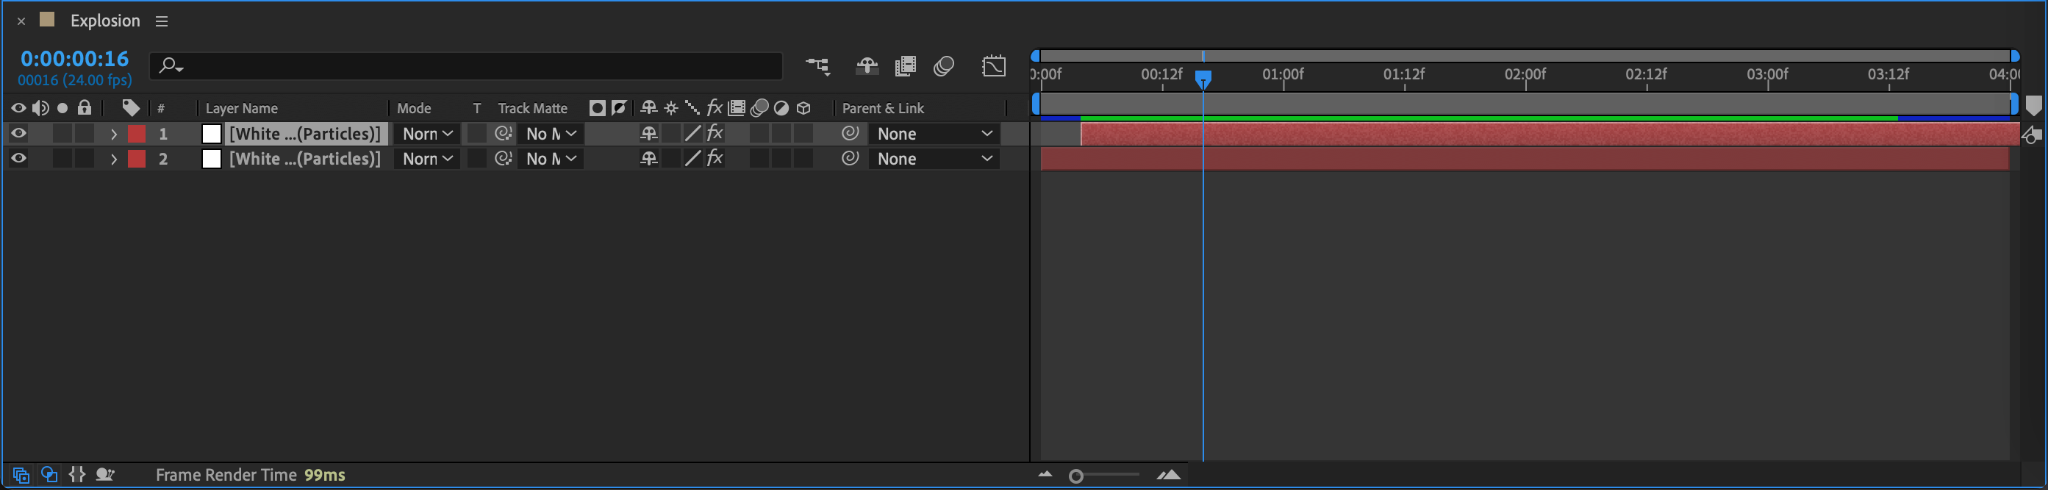2048x490 pixels.
Task: Select the Explosion composition tab
Action: [x=105, y=21]
